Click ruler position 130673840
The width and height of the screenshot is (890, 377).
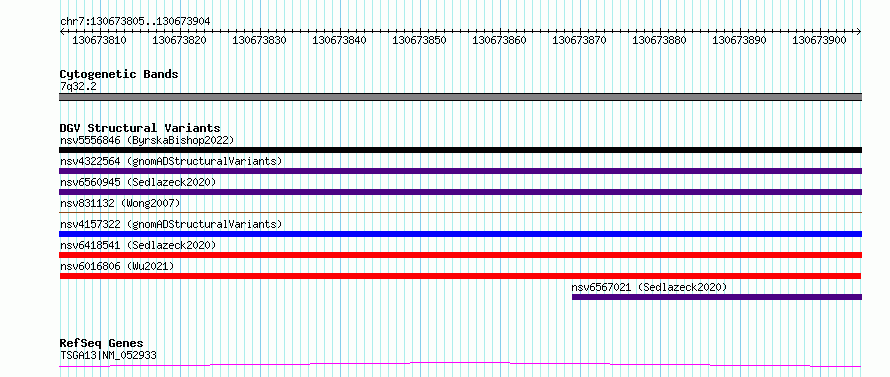tap(340, 40)
